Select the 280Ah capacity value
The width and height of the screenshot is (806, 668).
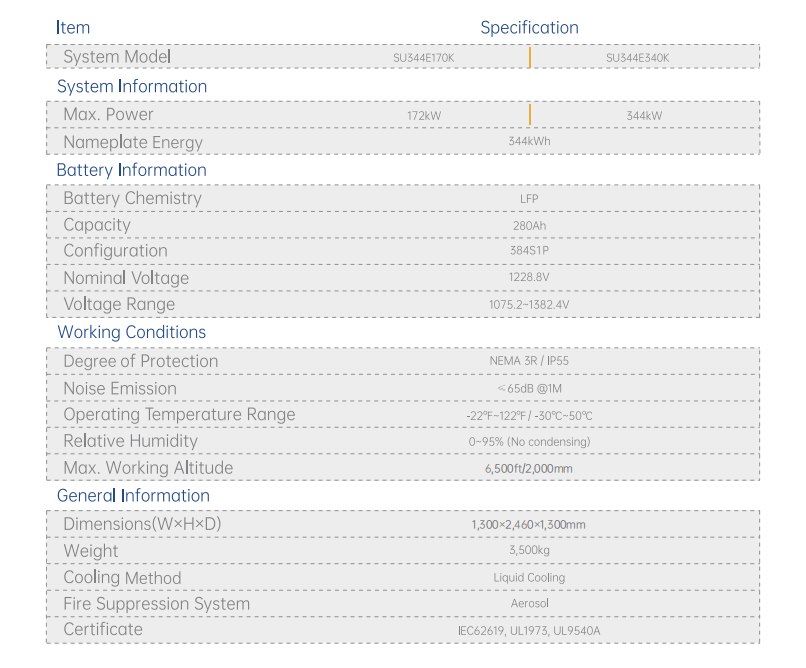(529, 226)
